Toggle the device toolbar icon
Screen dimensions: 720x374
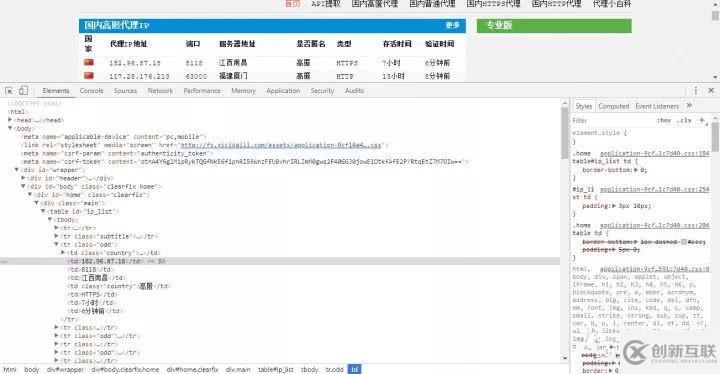[23, 91]
